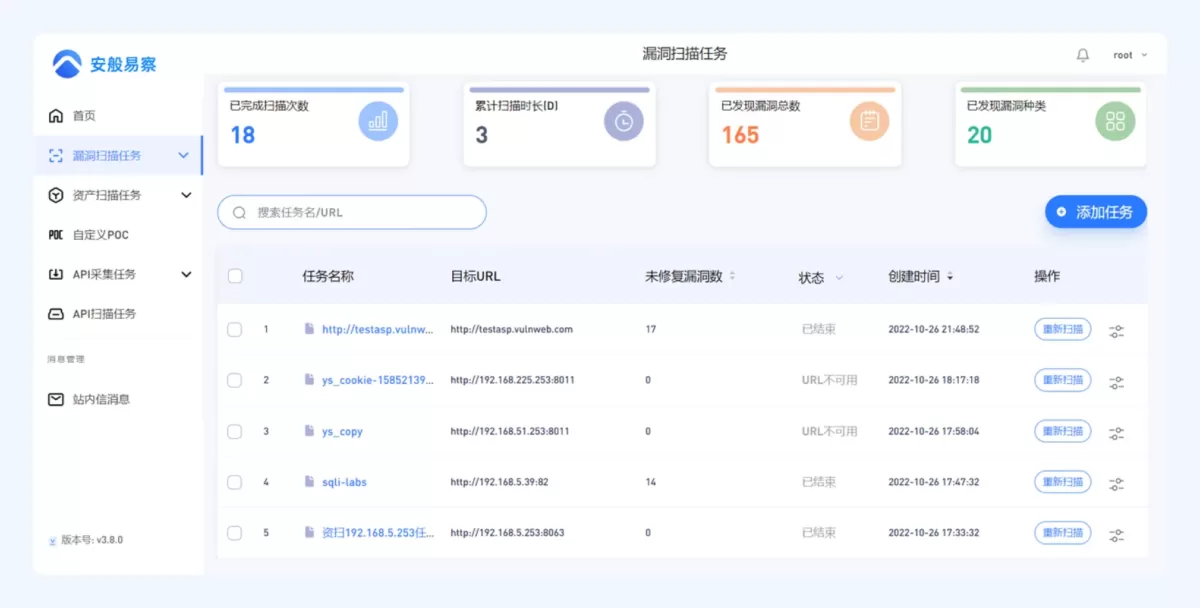Open the sqli-labs task link
This screenshot has height=608, width=1200.
tap(344, 482)
